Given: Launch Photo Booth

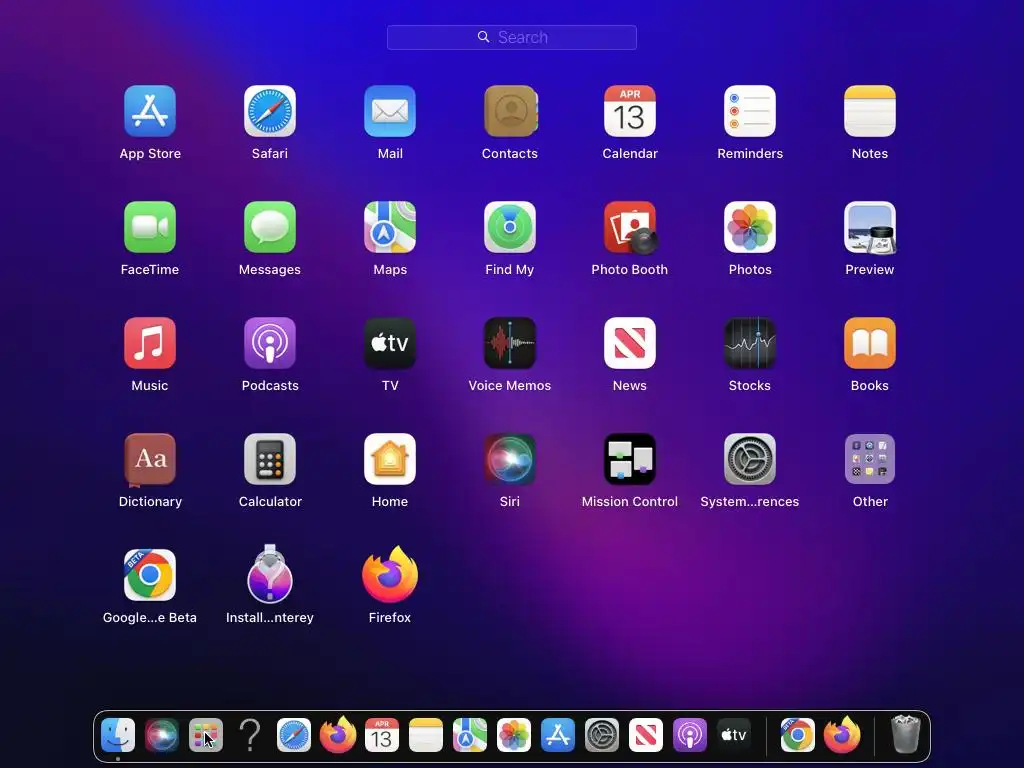Looking at the screenshot, I should point(630,227).
